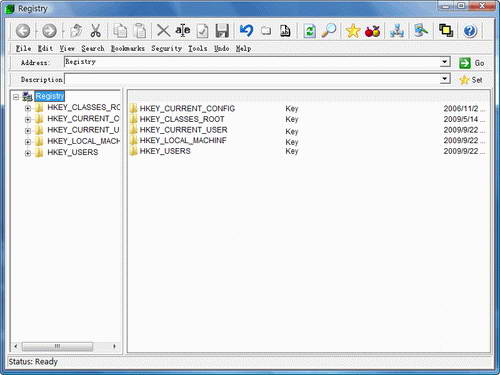Select HKEY_USERS in the right list
Viewport: 500px width, 375px height.
165,151
